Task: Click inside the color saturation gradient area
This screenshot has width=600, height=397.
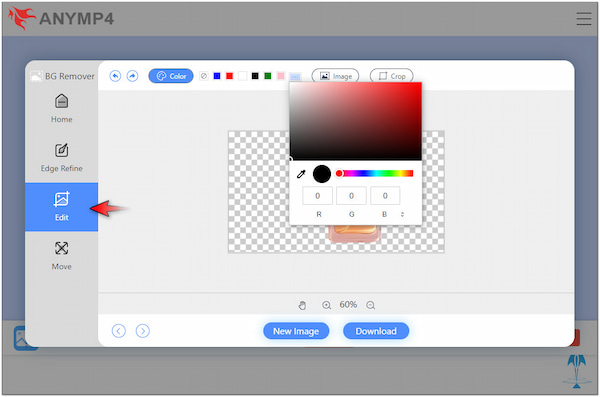Action: pos(355,121)
